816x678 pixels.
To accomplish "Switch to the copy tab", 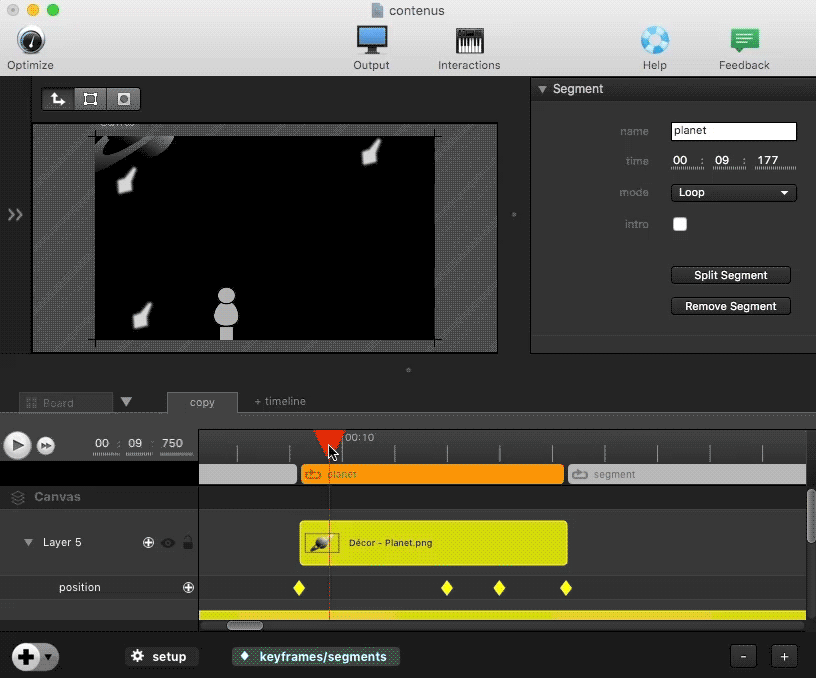I will point(202,402).
